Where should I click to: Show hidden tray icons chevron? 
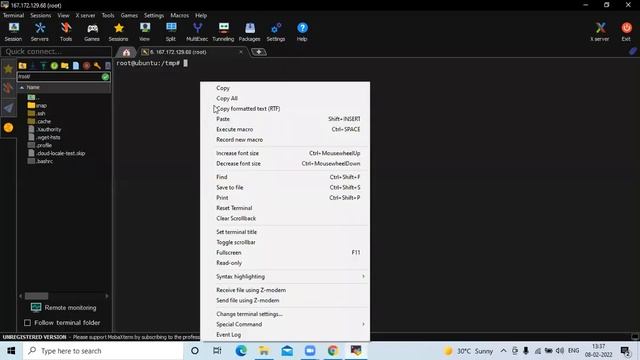[x=504, y=351]
